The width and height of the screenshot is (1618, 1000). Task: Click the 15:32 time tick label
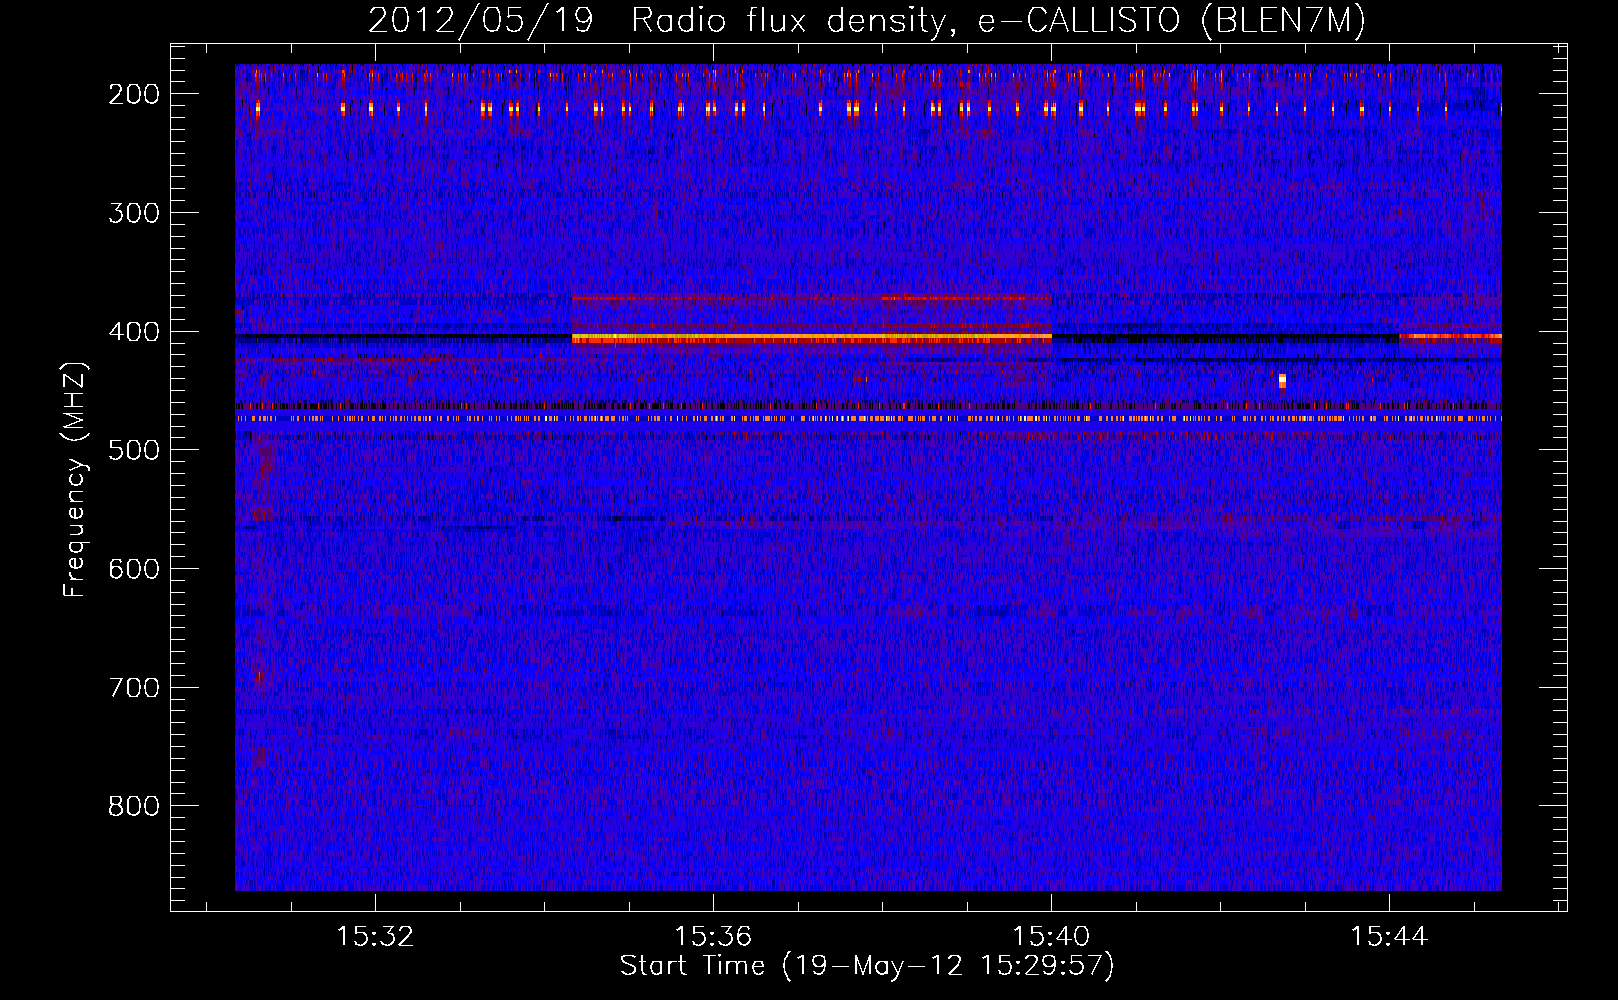coord(375,936)
